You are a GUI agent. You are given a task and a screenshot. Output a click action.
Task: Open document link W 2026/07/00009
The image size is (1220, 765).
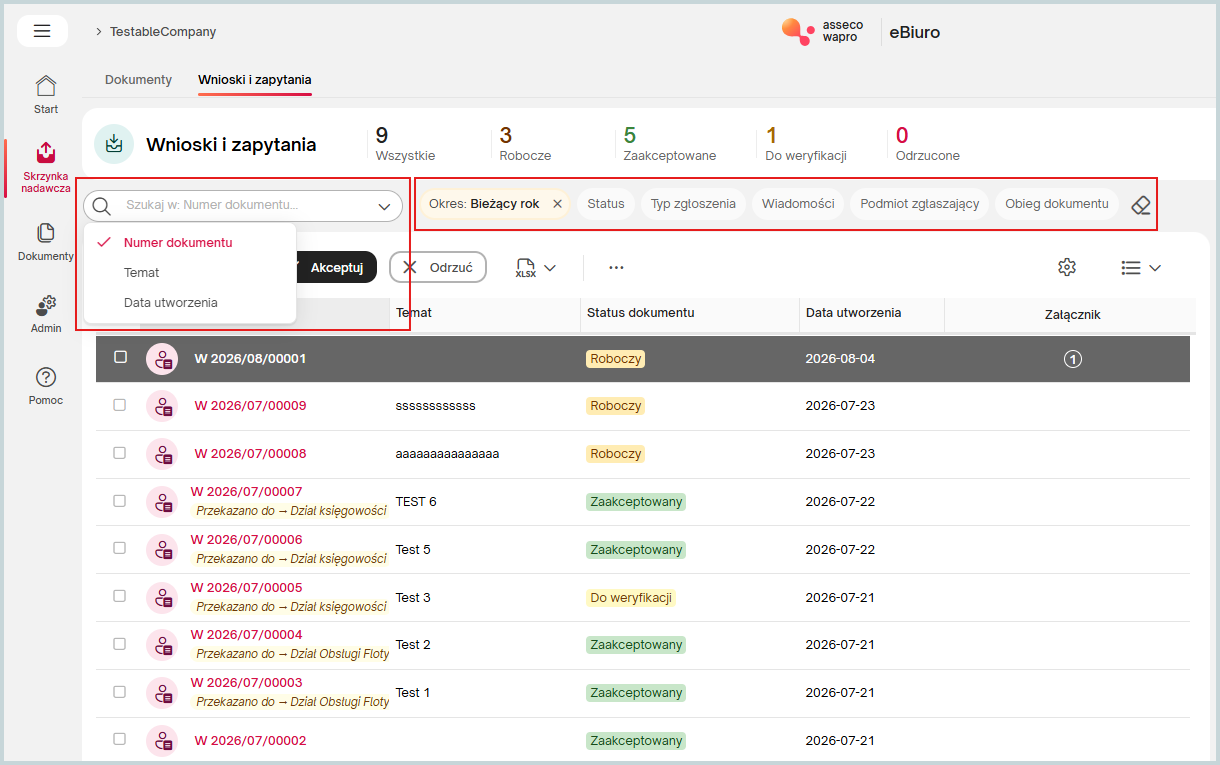[250, 406]
